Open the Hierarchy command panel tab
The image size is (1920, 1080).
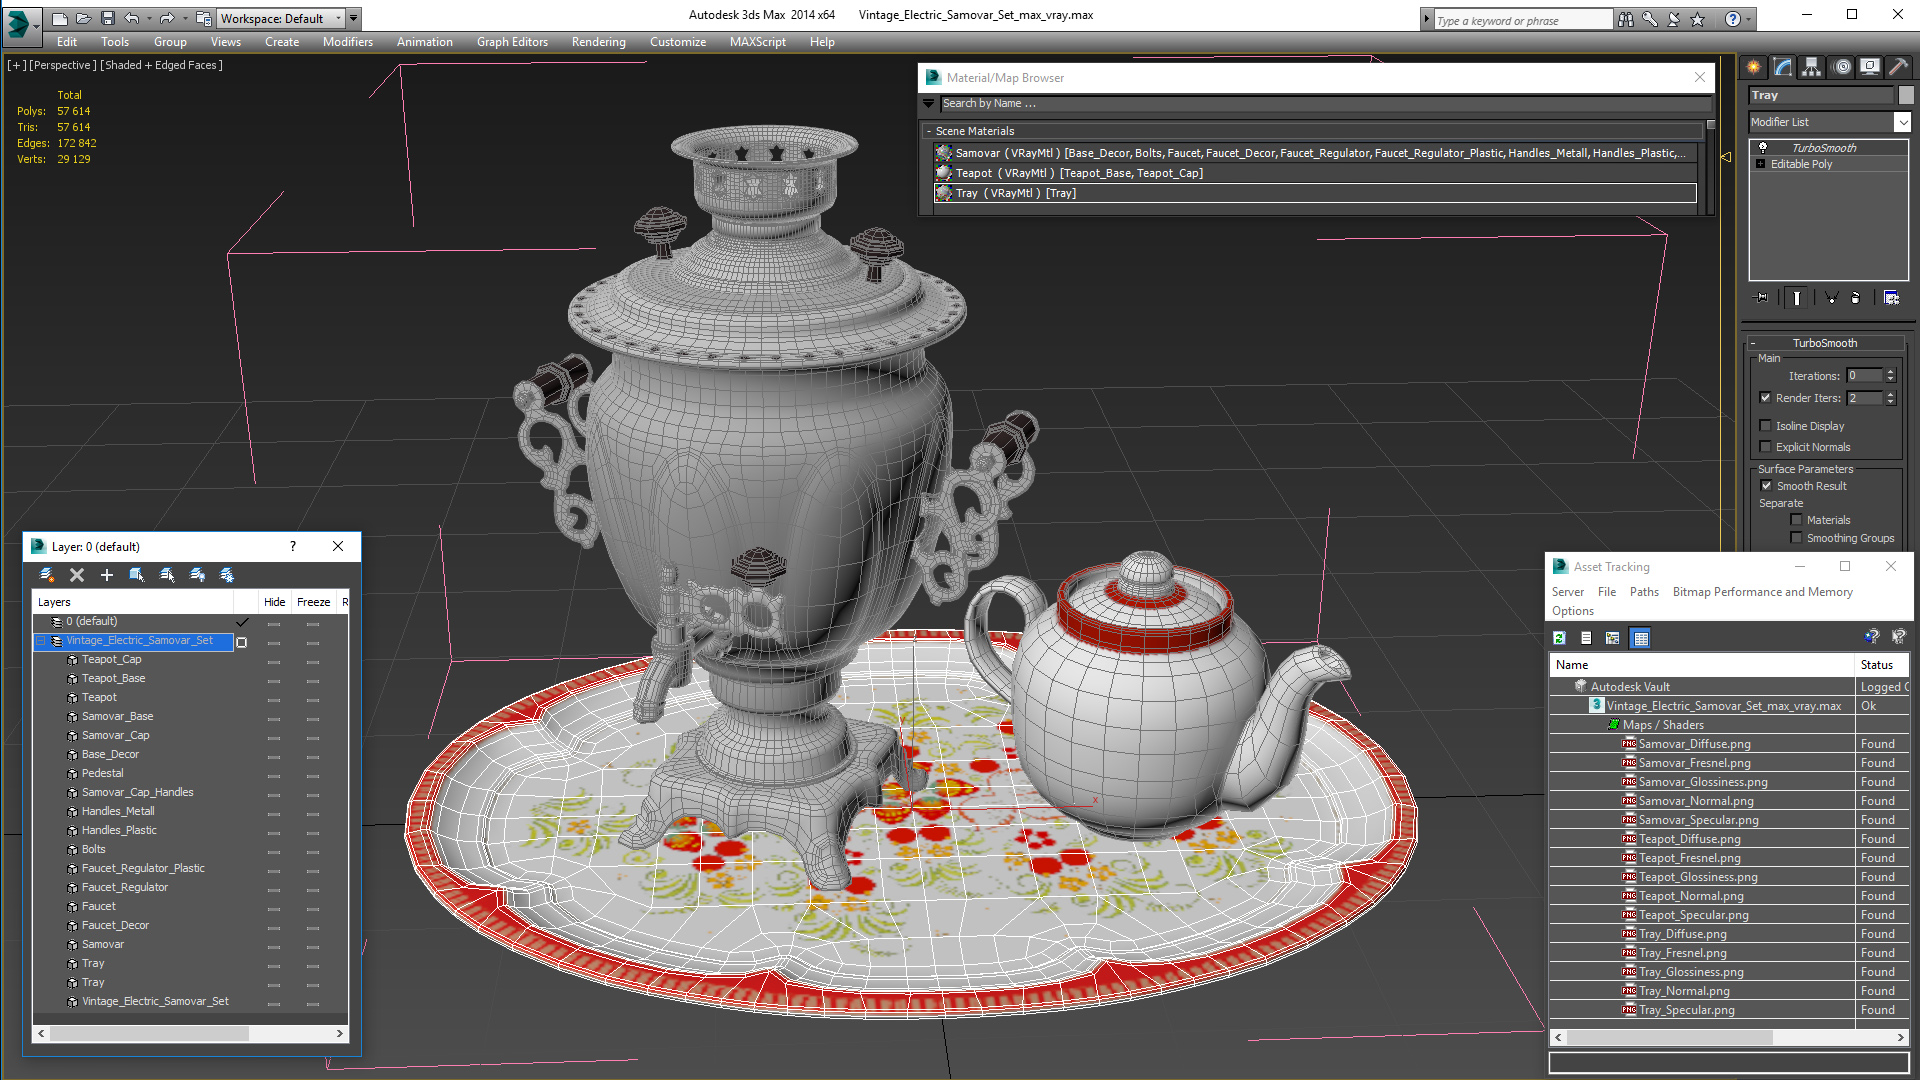[x=1811, y=67]
